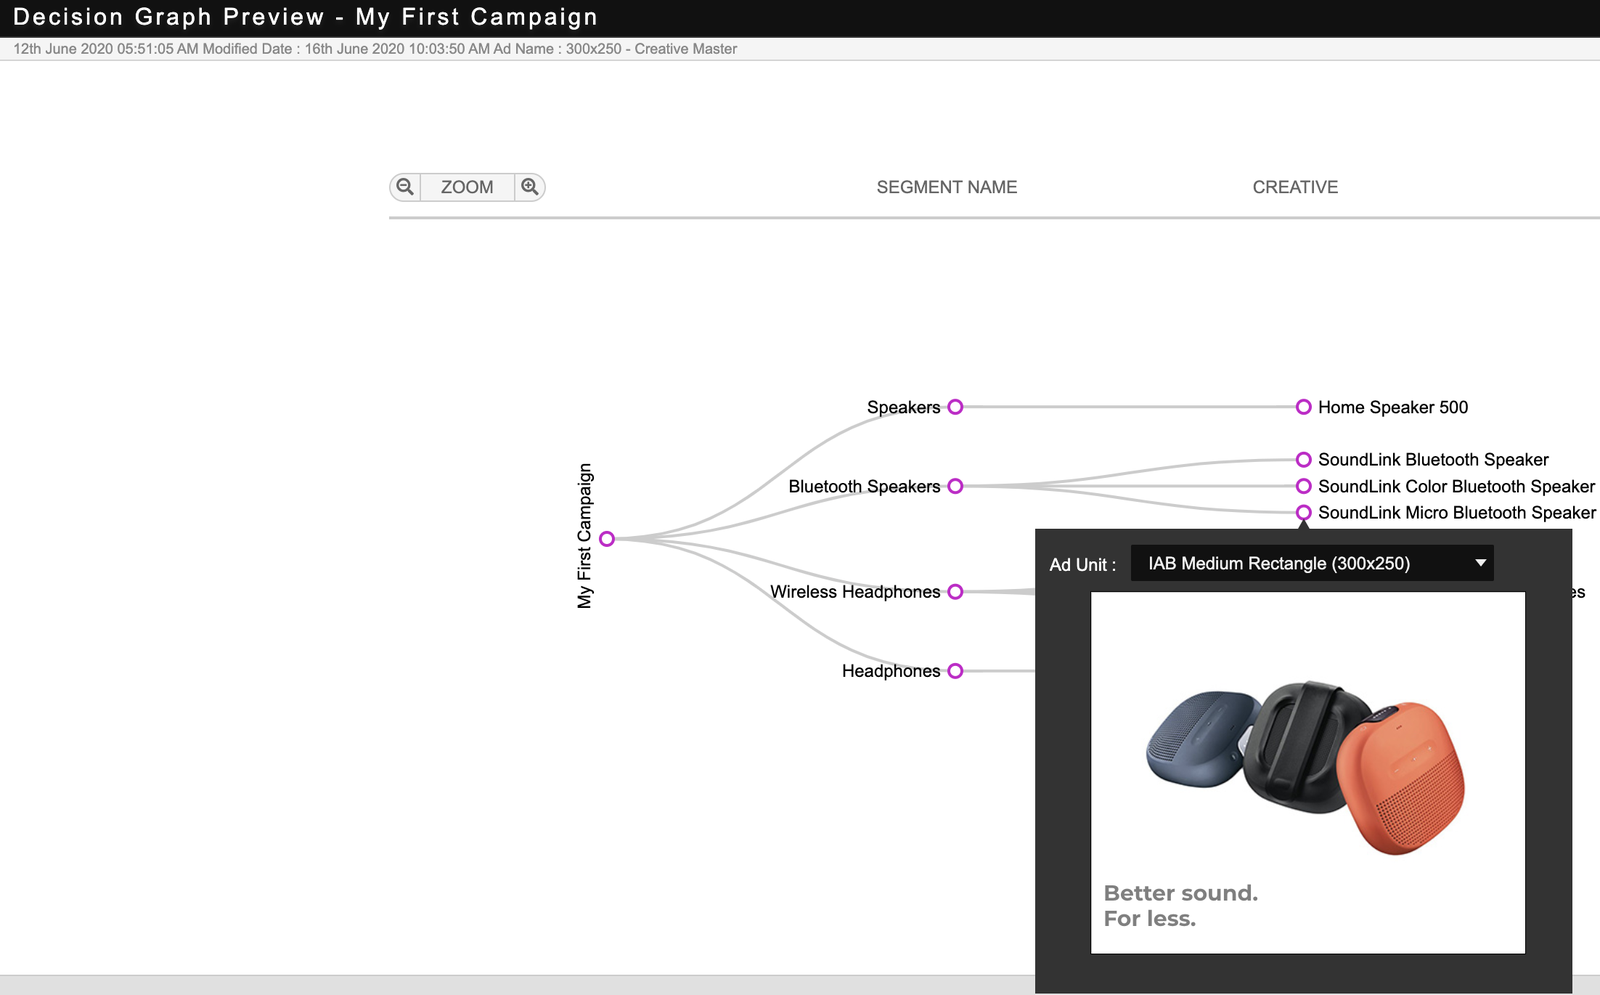Image resolution: width=1600 pixels, height=995 pixels.
Task: Click the Headphones segment label
Action: pos(891,671)
